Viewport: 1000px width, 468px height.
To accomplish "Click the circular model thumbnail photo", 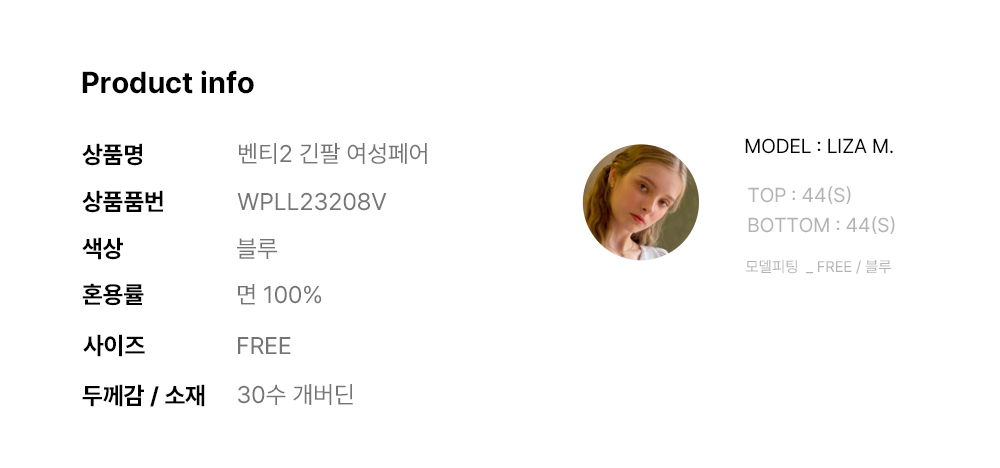I will [x=640, y=201].
